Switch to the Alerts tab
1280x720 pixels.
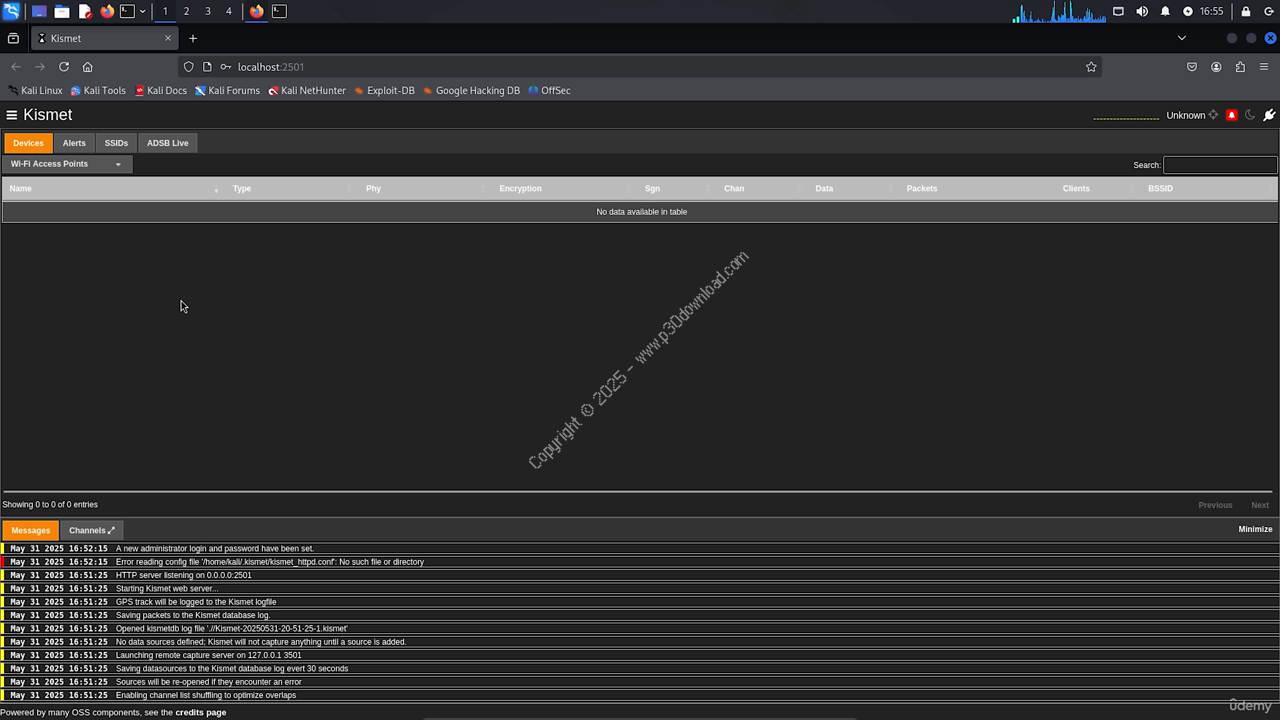point(74,143)
